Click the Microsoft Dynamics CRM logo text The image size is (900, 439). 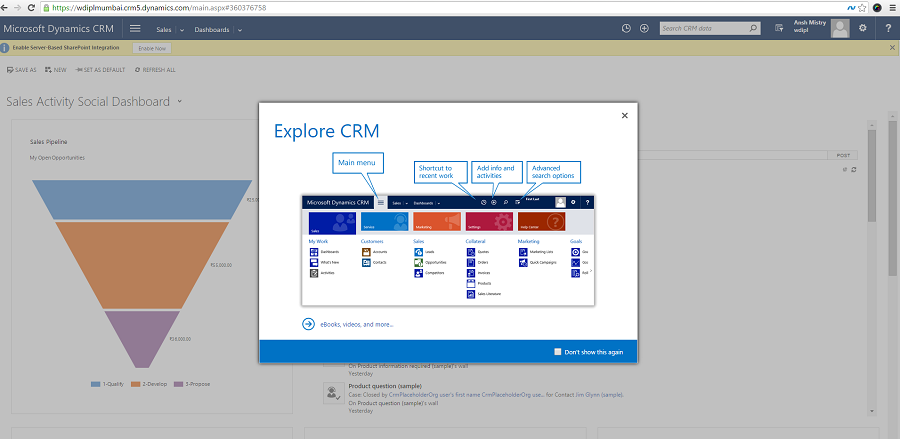(x=59, y=28)
